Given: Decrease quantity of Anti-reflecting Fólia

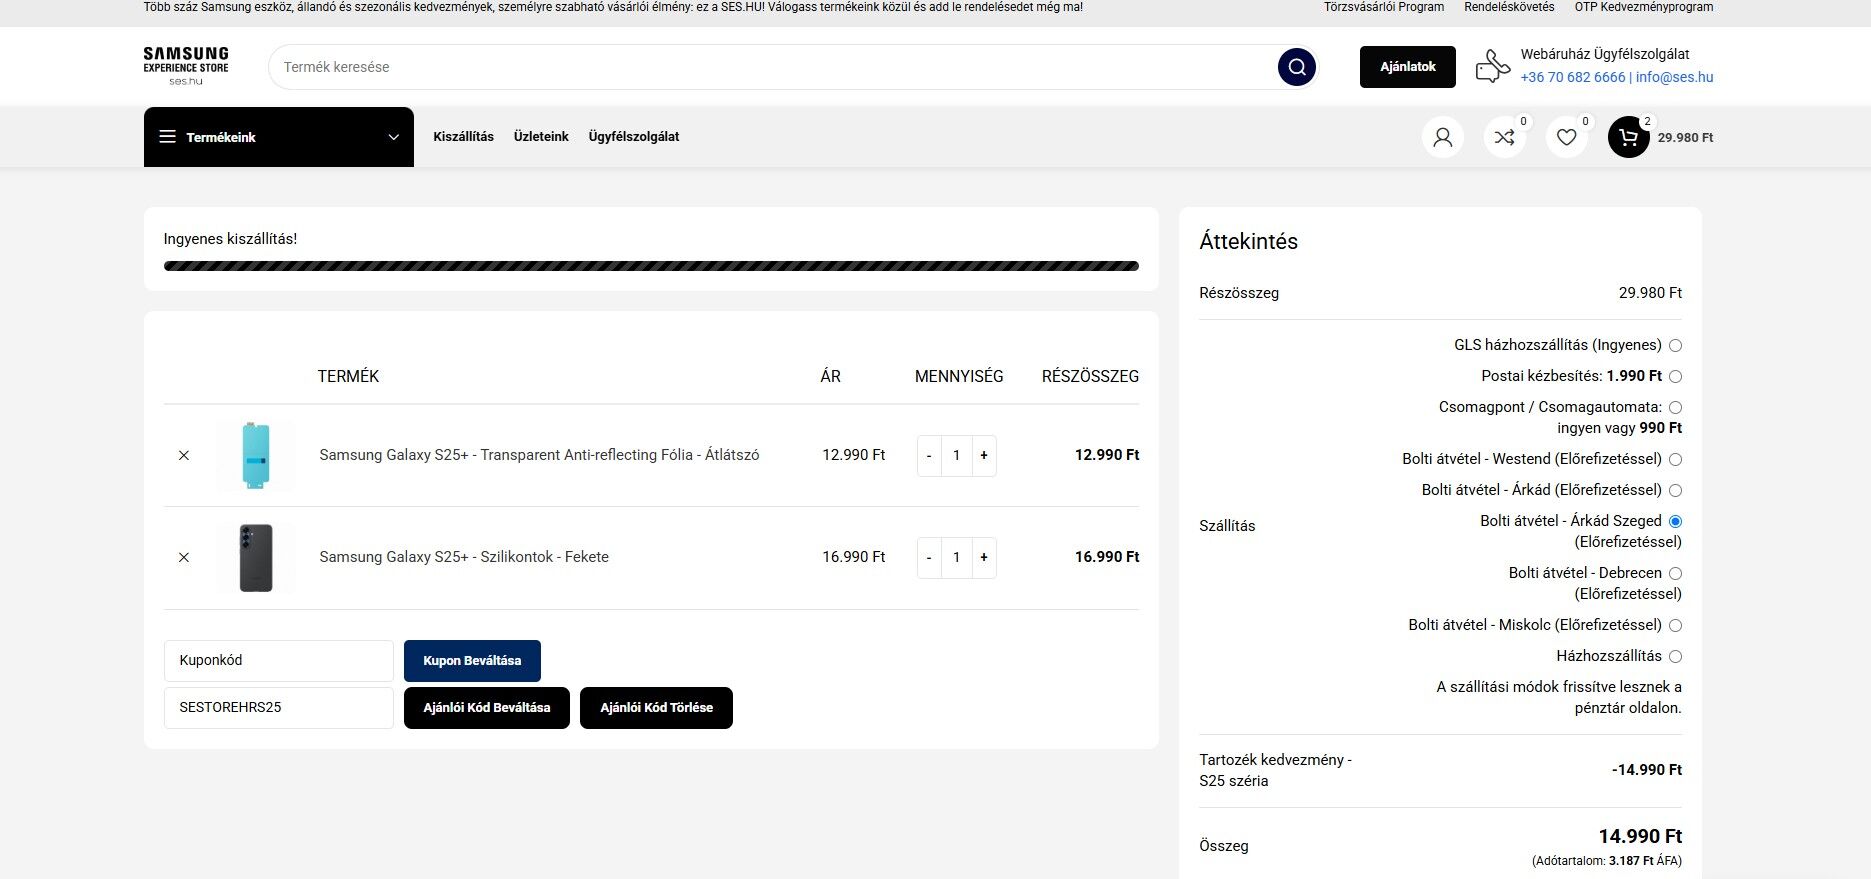Looking at the screenshot, I should (929, 455).
